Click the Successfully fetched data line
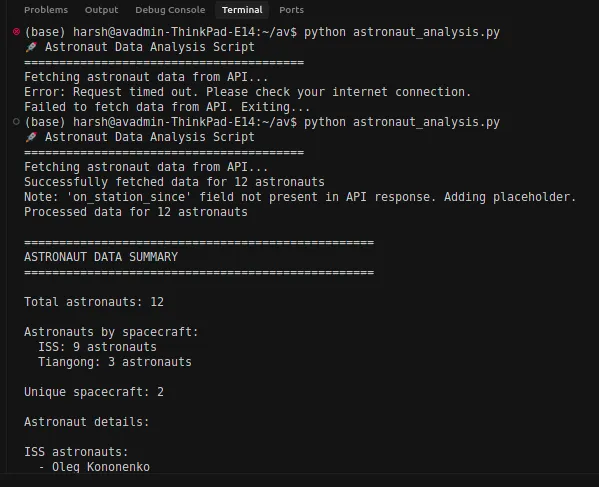 point(174,182)
